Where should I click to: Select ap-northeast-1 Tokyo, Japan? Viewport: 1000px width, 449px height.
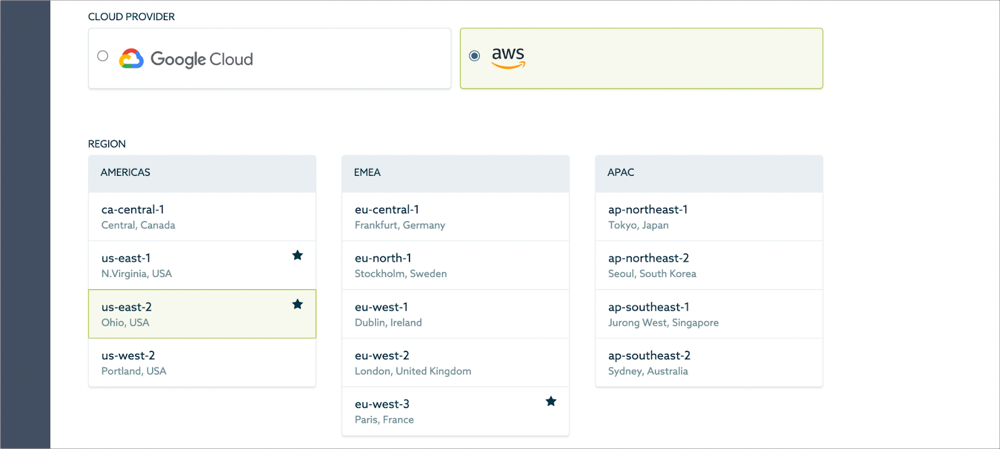coord(708,217)
